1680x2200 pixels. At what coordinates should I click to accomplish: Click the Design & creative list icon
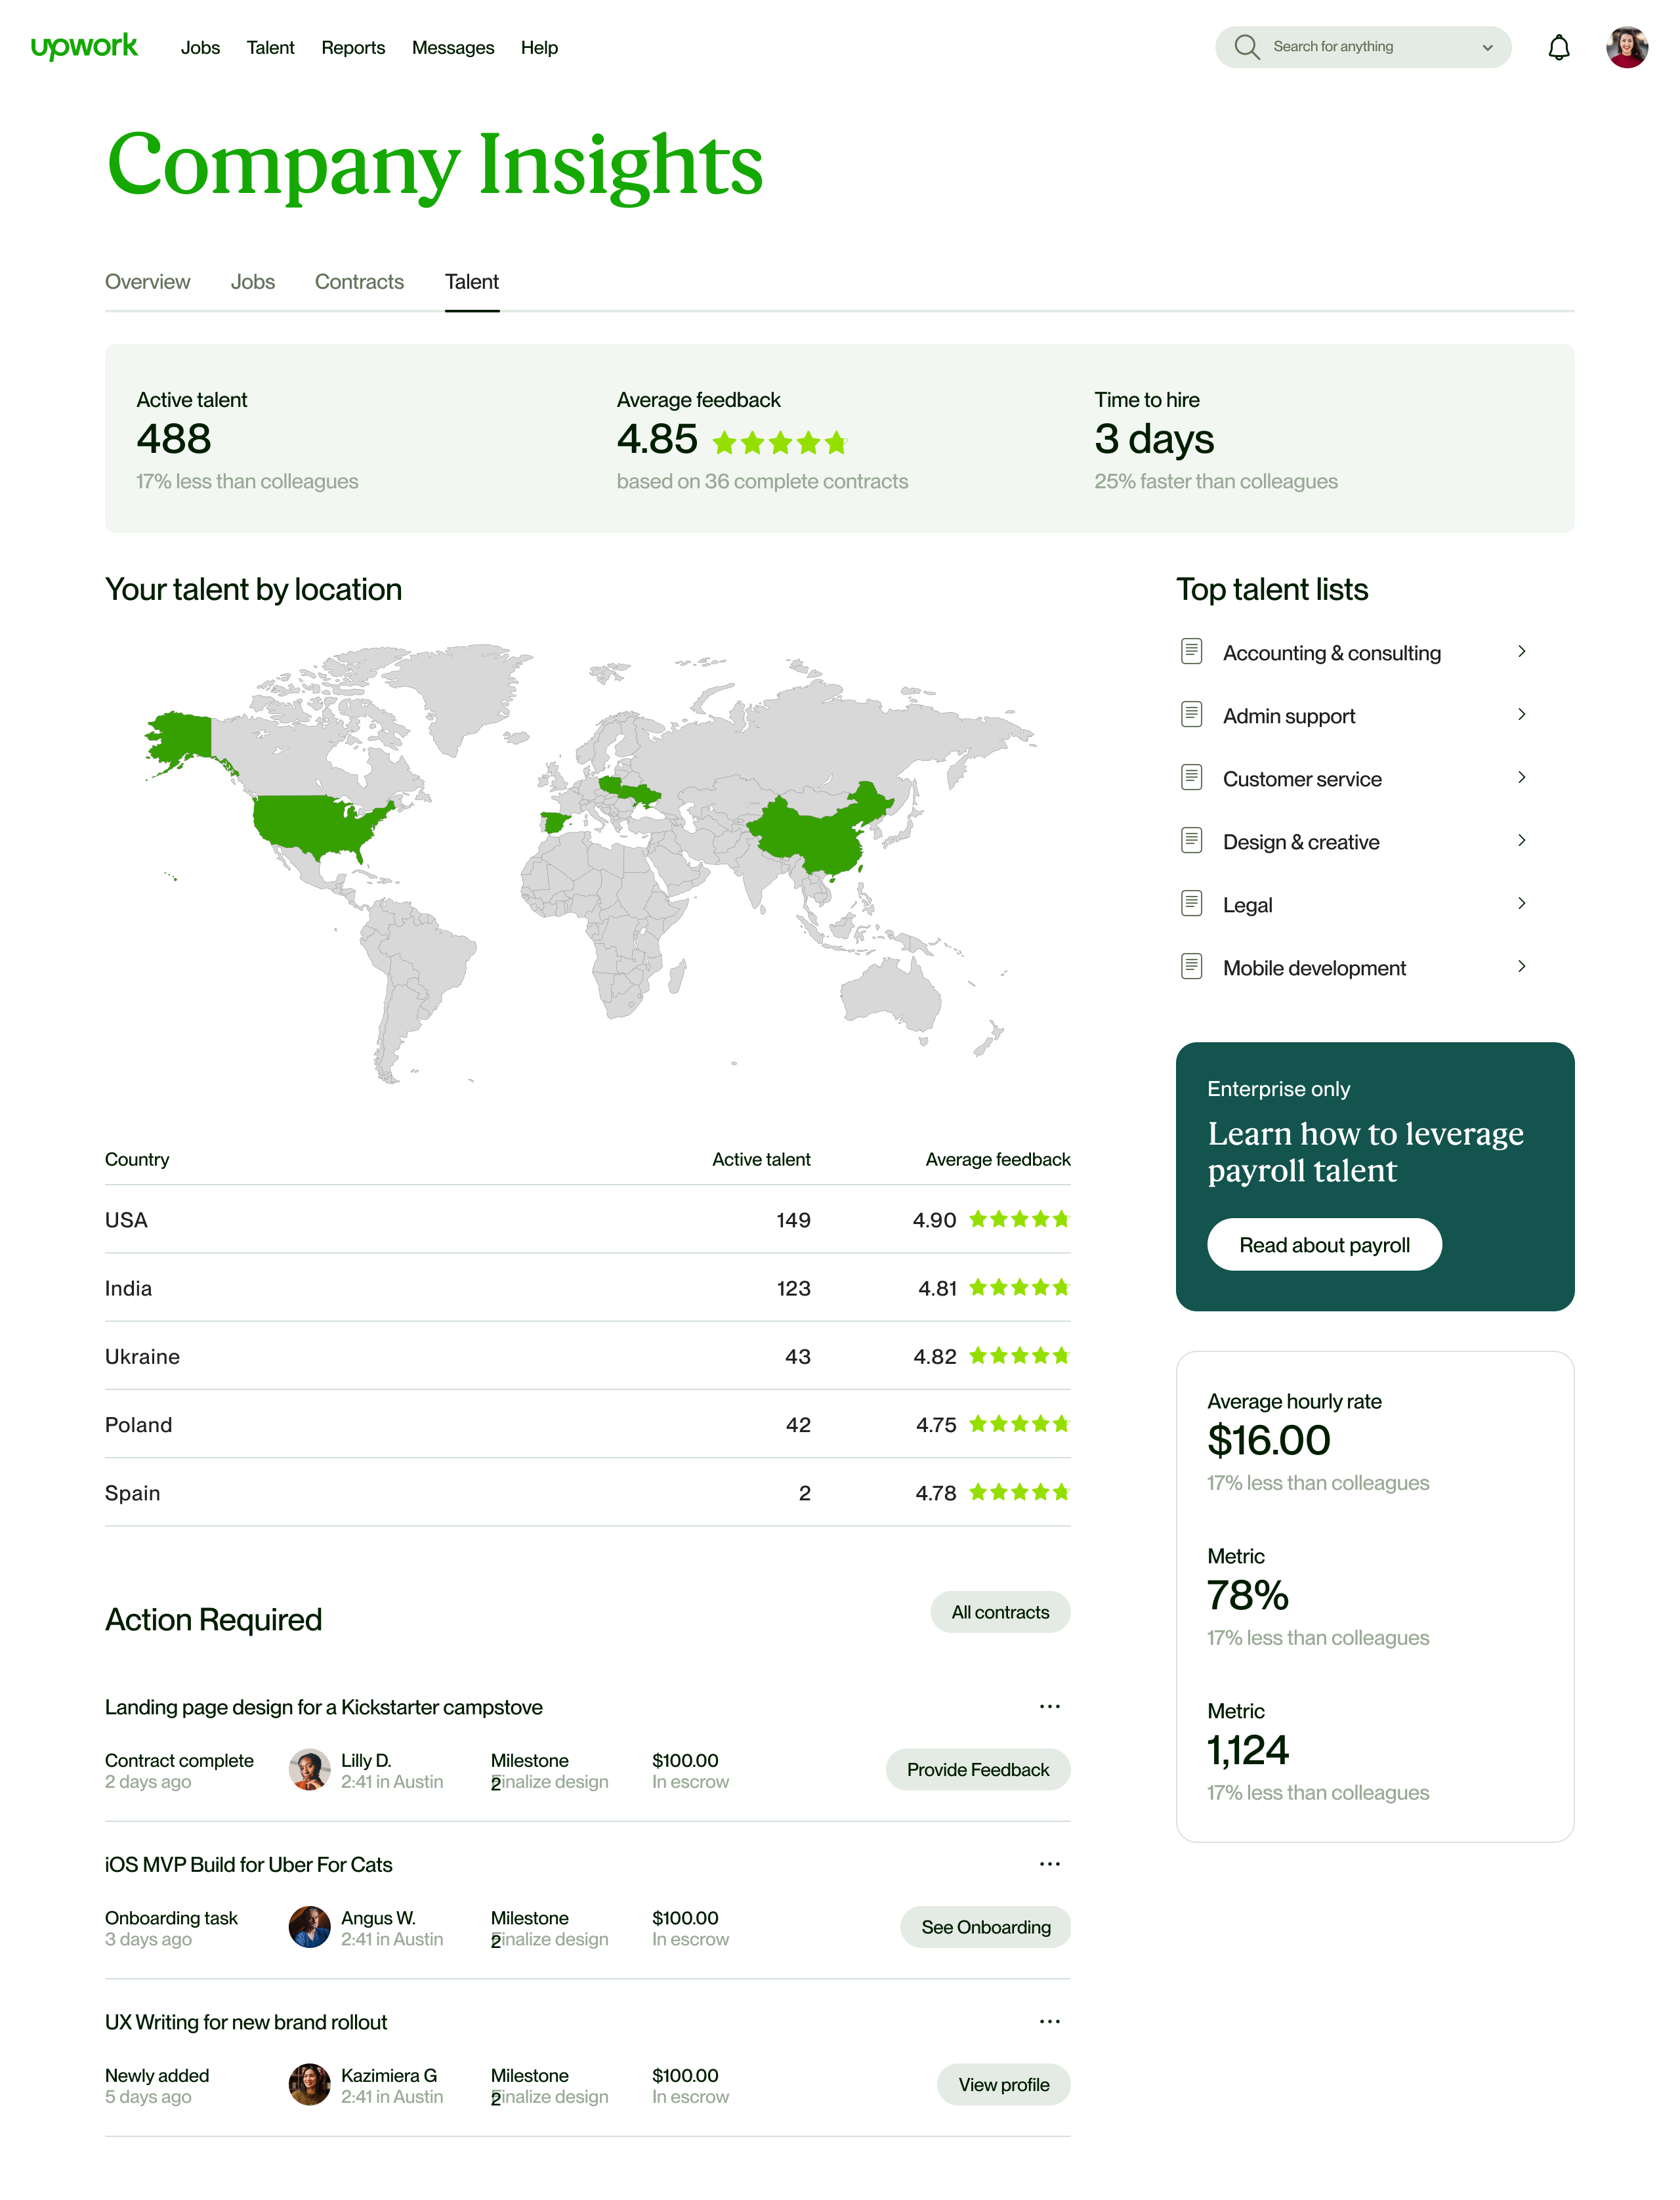[1191, 840]
